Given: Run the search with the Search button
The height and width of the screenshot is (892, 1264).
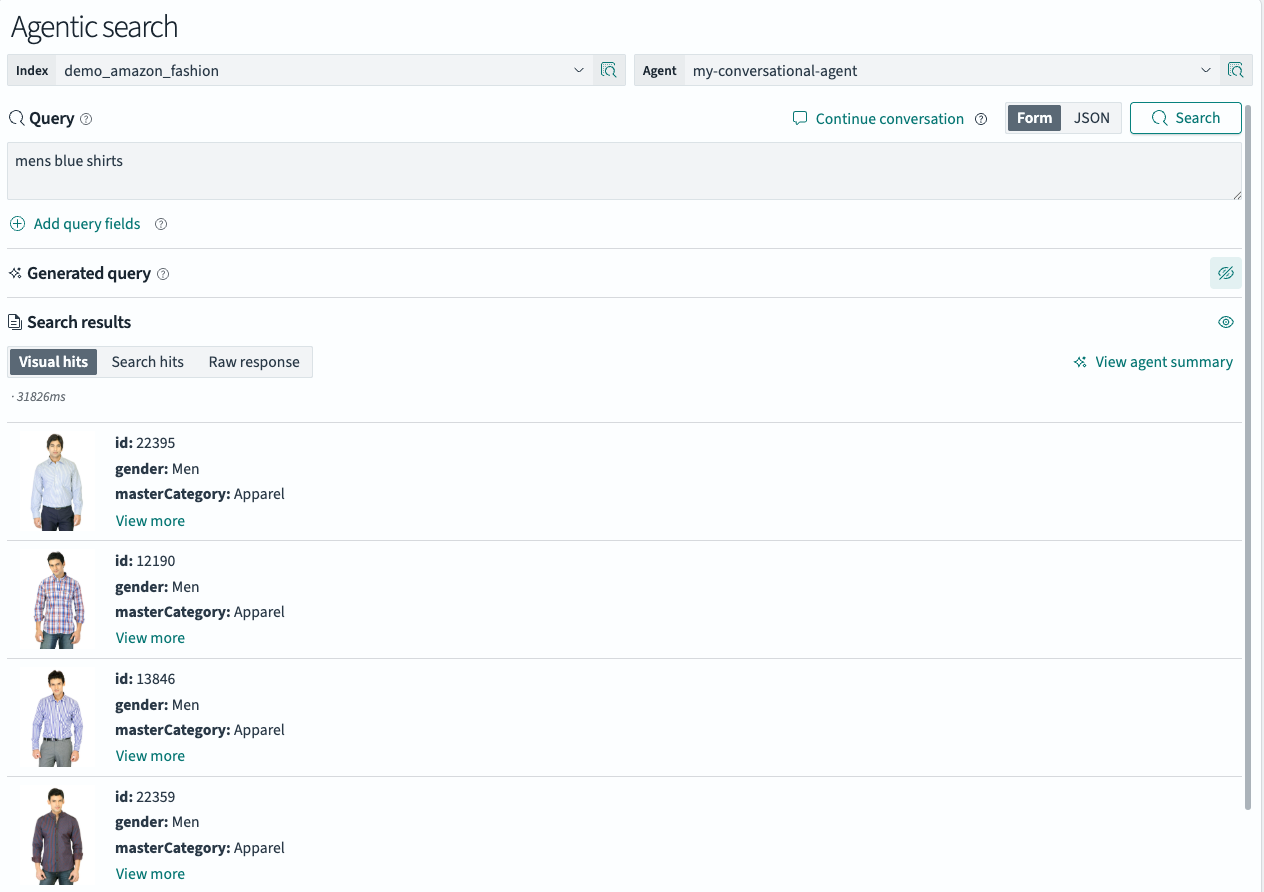Looking at the screenshot, I should [x=1185, y=118].
